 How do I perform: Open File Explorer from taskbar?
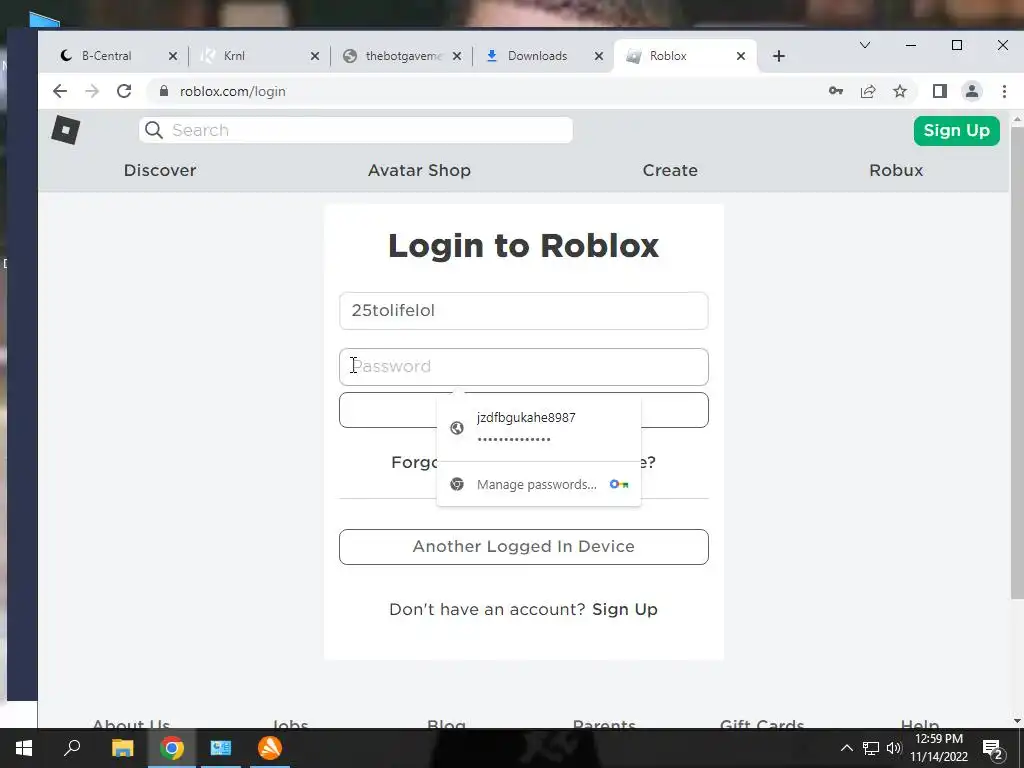122,748
